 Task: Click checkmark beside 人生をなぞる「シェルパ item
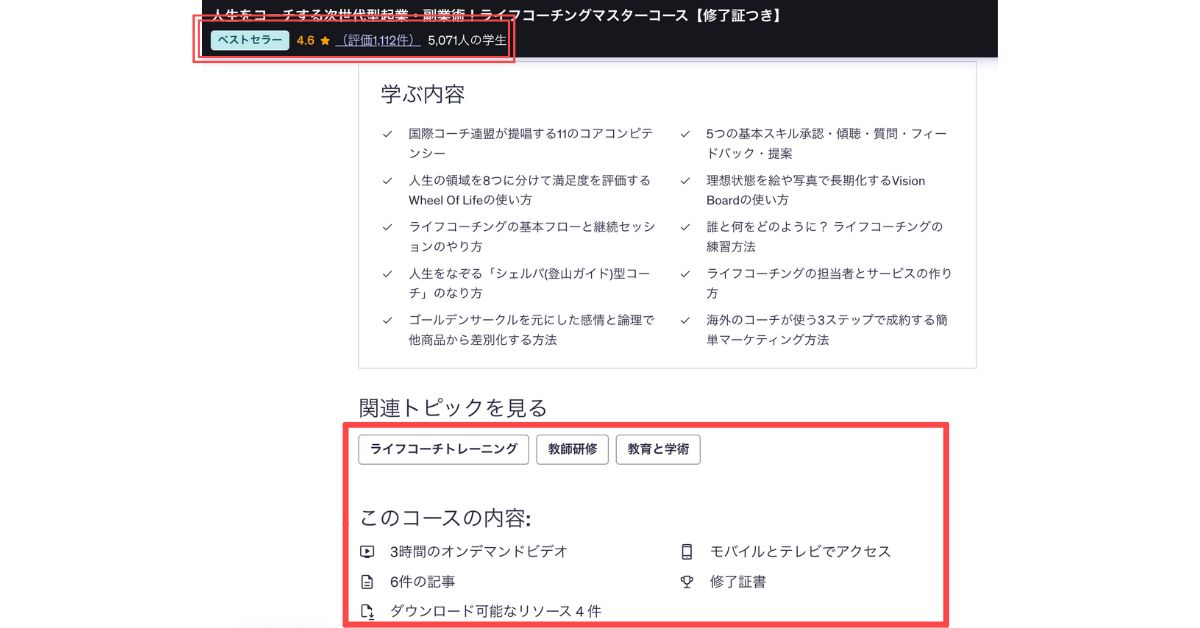pos(387,274)
